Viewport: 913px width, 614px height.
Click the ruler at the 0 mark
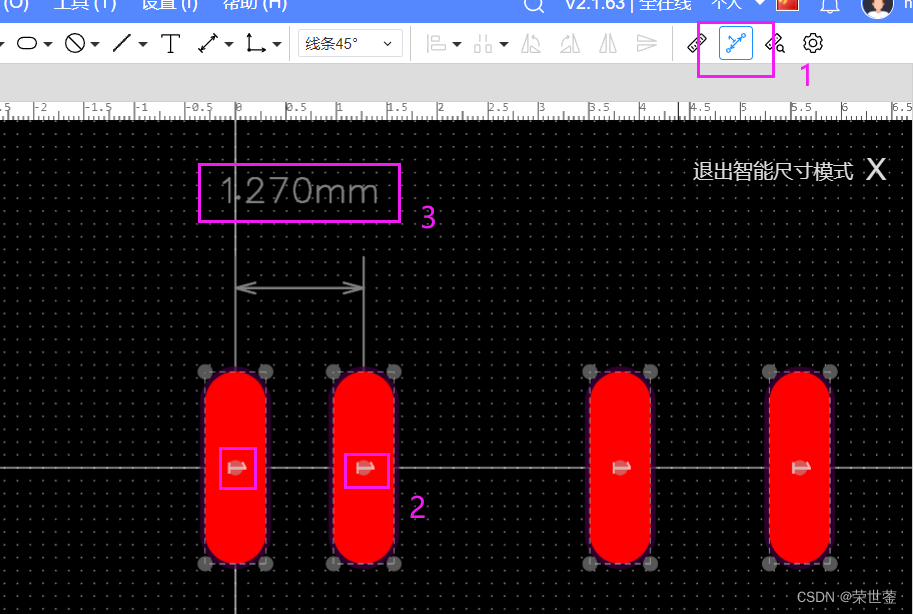tap(238, 110)
